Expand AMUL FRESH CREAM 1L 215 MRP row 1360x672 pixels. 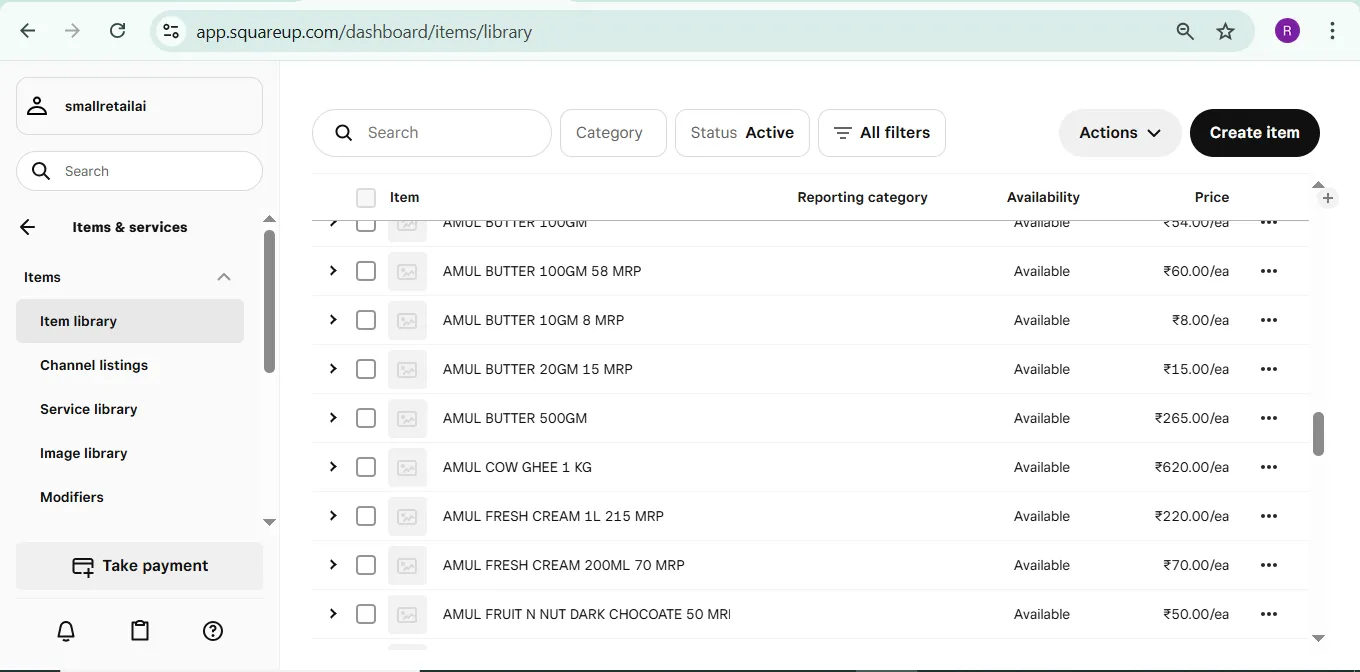(333, 516)
